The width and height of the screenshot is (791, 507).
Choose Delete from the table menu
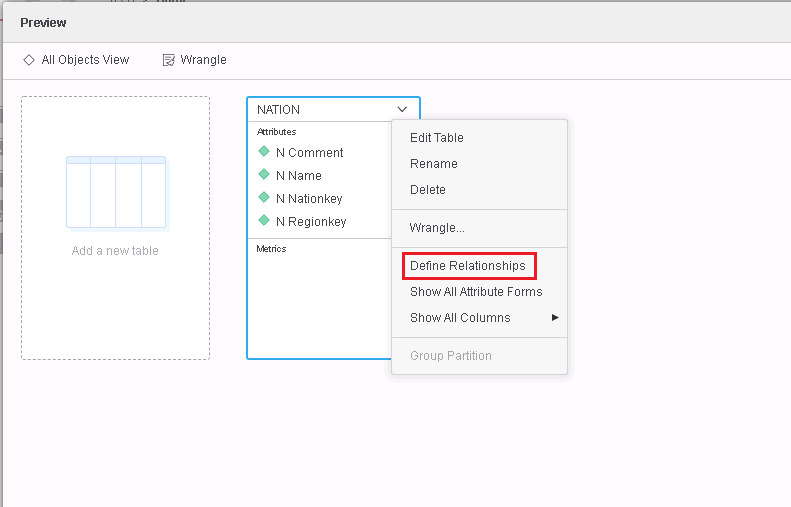[x=428, y=190]
